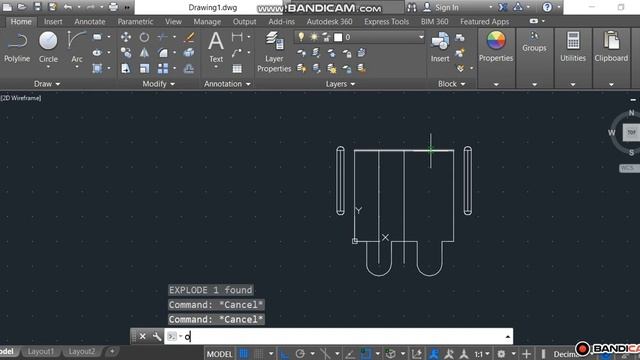Screen dimensions: 640x360
Task: Switch to the Insert ribbon tab
Action: (x=53, y=22)
